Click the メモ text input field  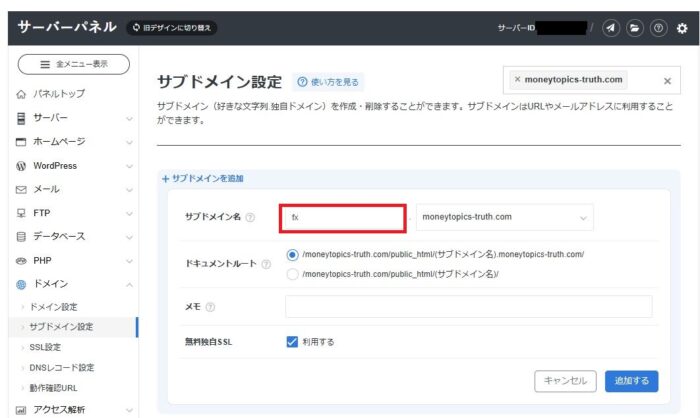click(468, 307)
